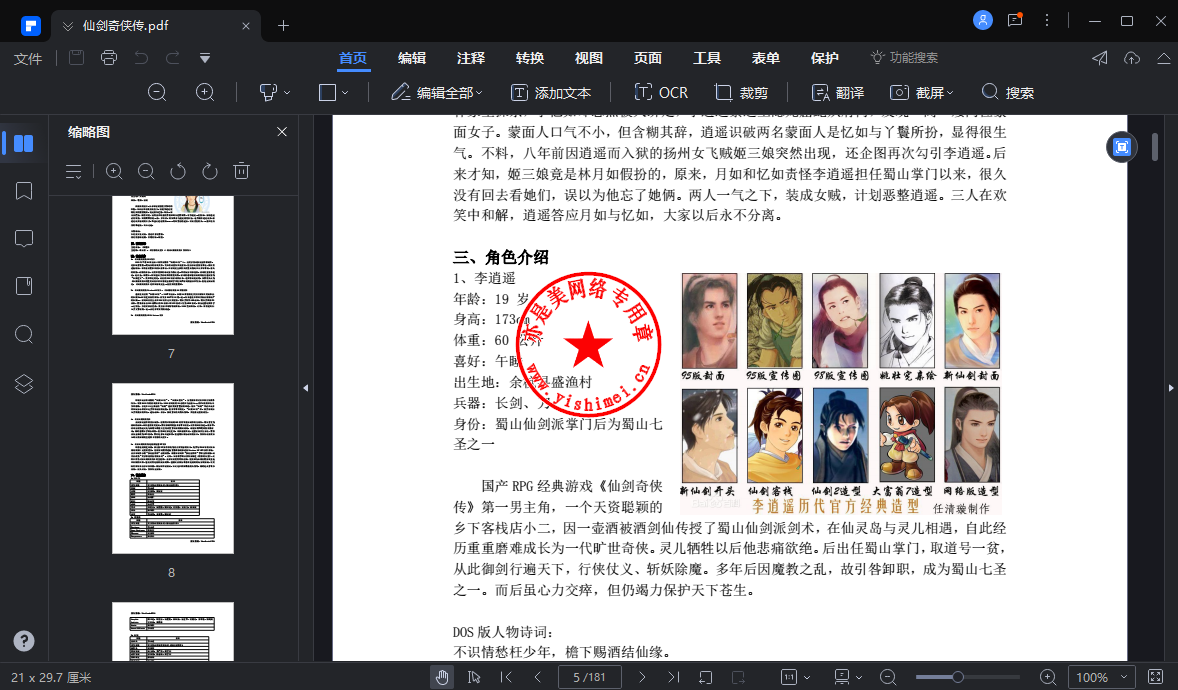Open the message notifications icon
This screenshot has width=1178, height=690.
coord(1016,20)
